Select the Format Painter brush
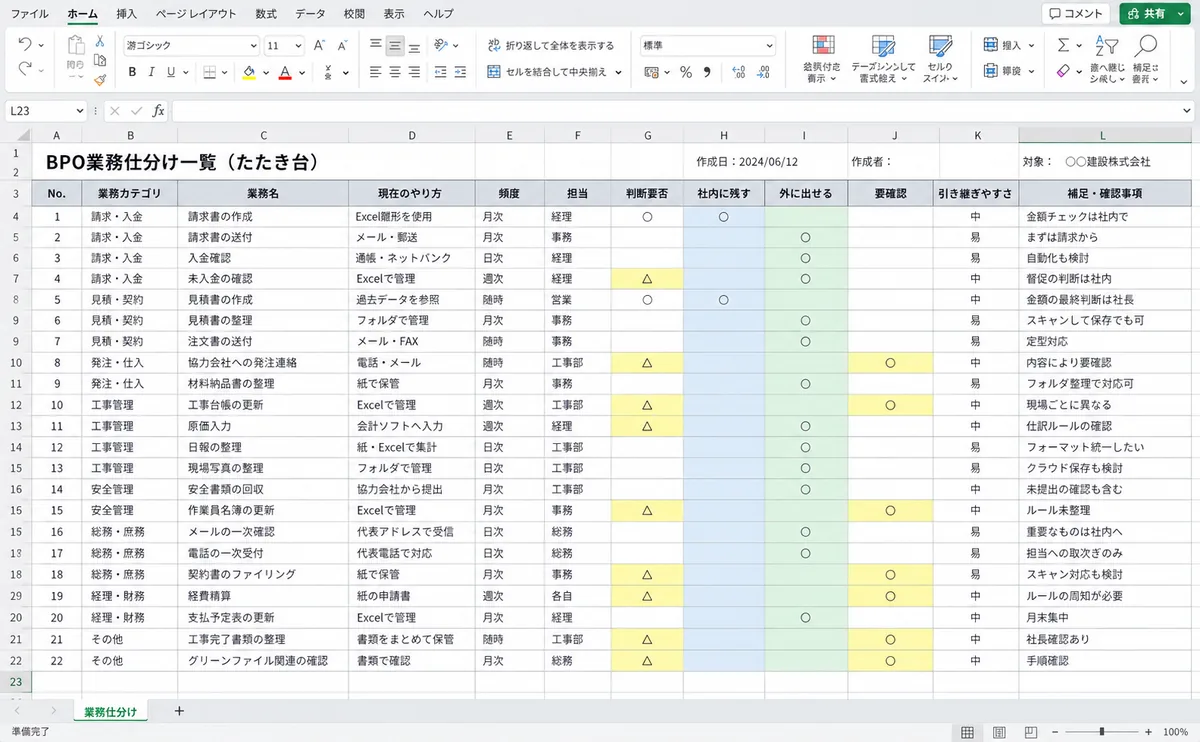The width and height of the screenshot is (1200, 742). (100, 80)
